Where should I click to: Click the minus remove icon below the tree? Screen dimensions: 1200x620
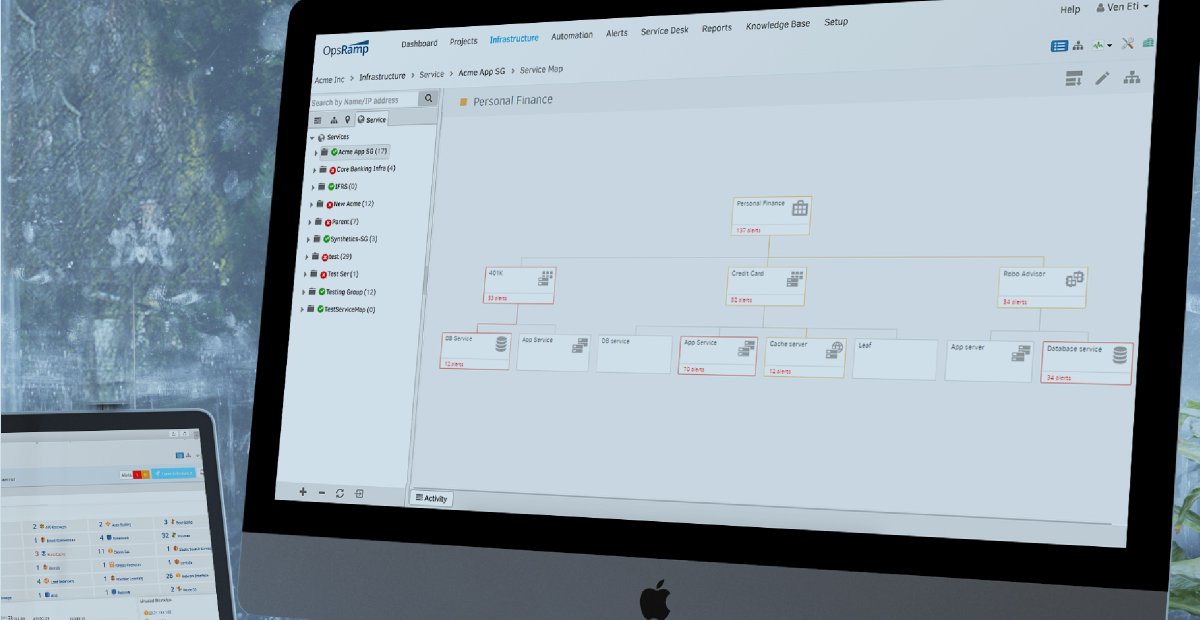[322, 493]
